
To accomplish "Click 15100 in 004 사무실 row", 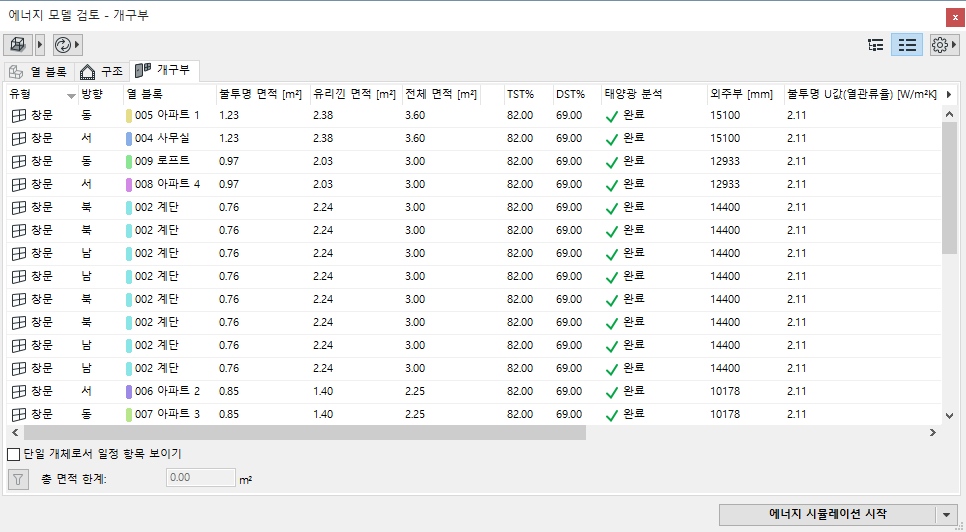I will tap(725, 139).
